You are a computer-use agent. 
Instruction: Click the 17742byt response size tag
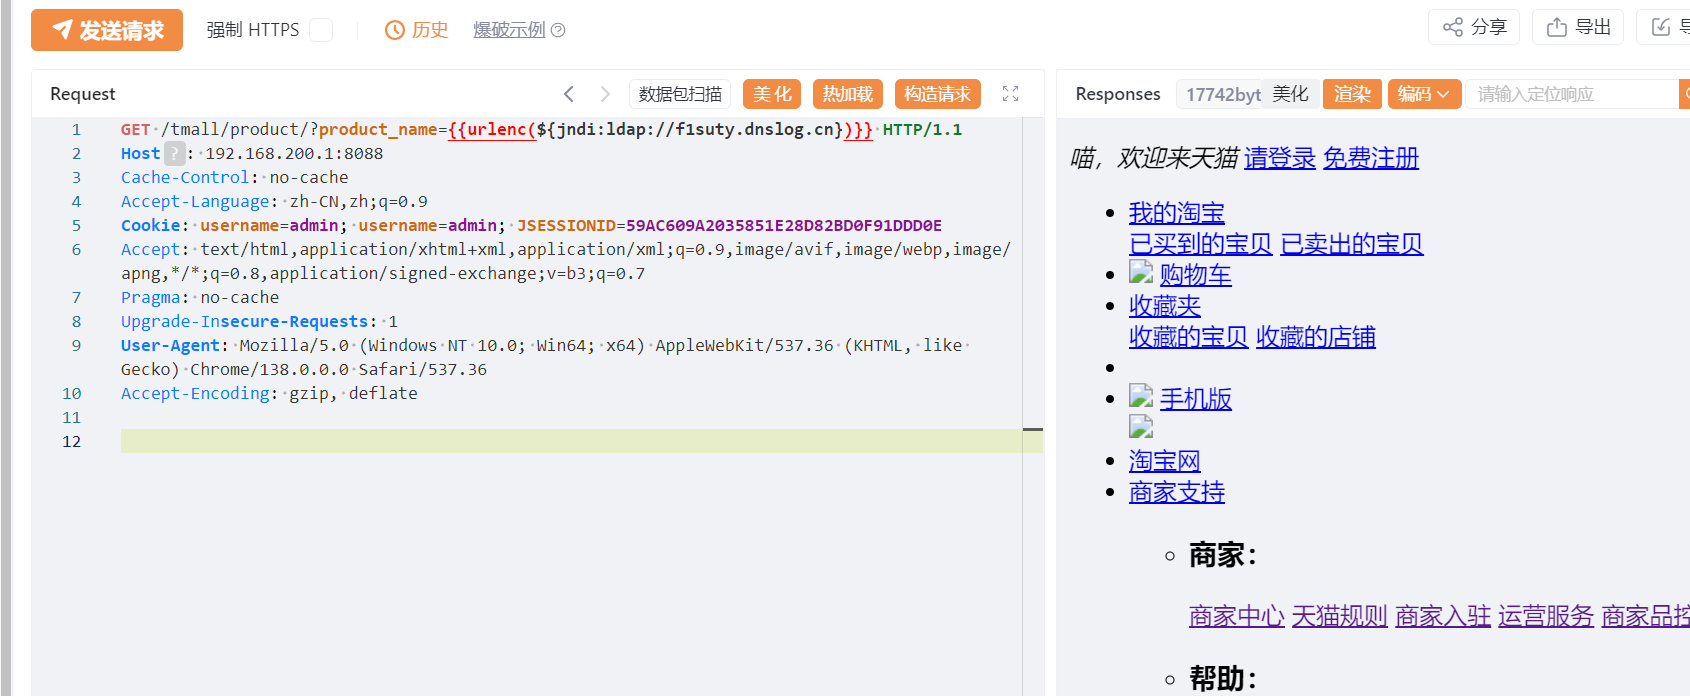point(1222,94)
